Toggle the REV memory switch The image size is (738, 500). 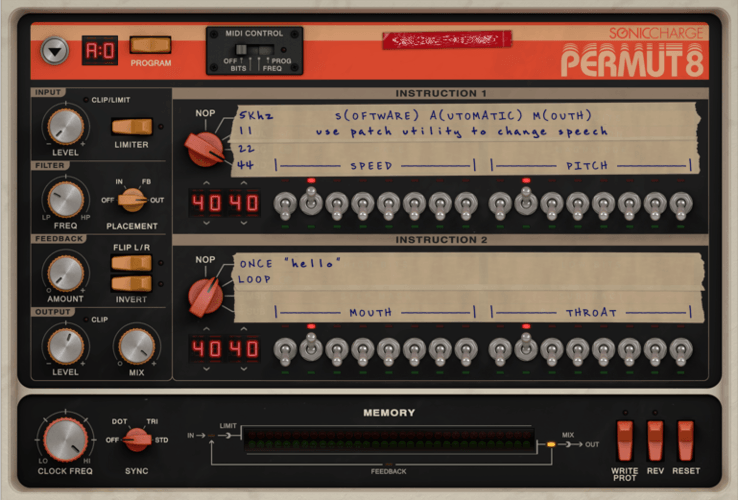[x=655, y=441]
